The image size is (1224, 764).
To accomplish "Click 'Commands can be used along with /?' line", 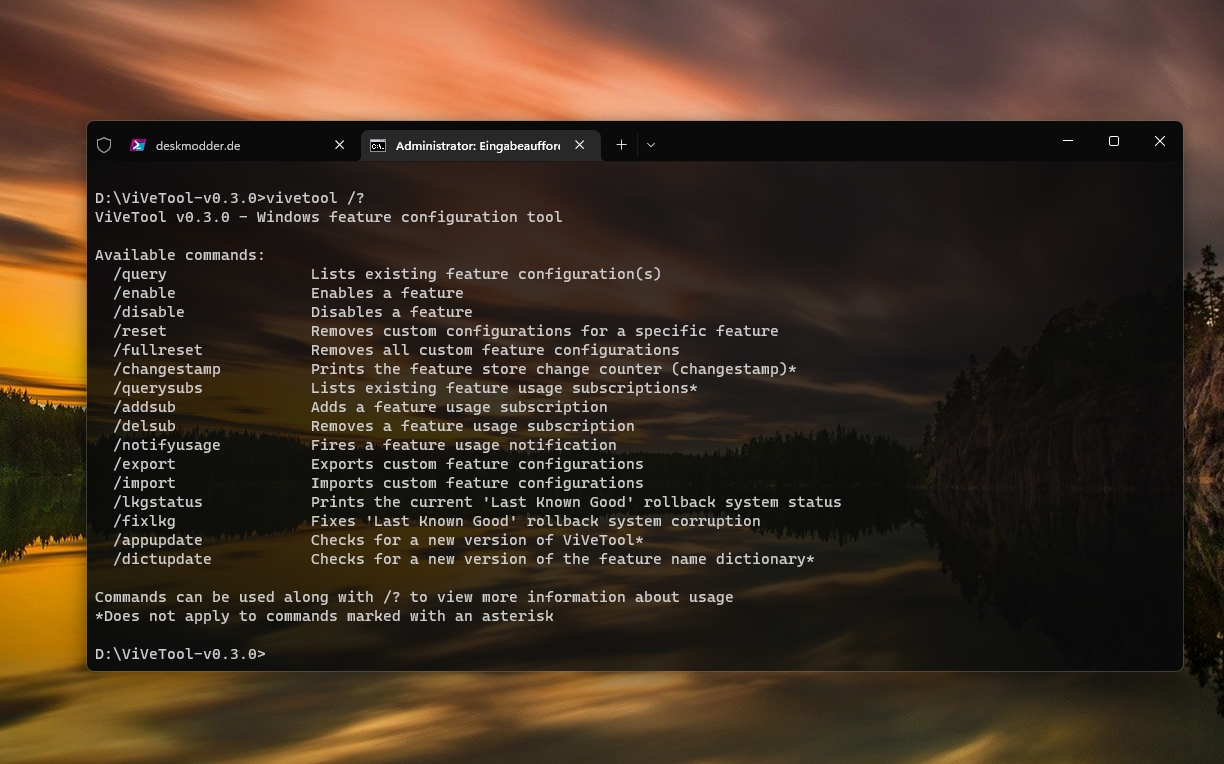I will point(414,597).
